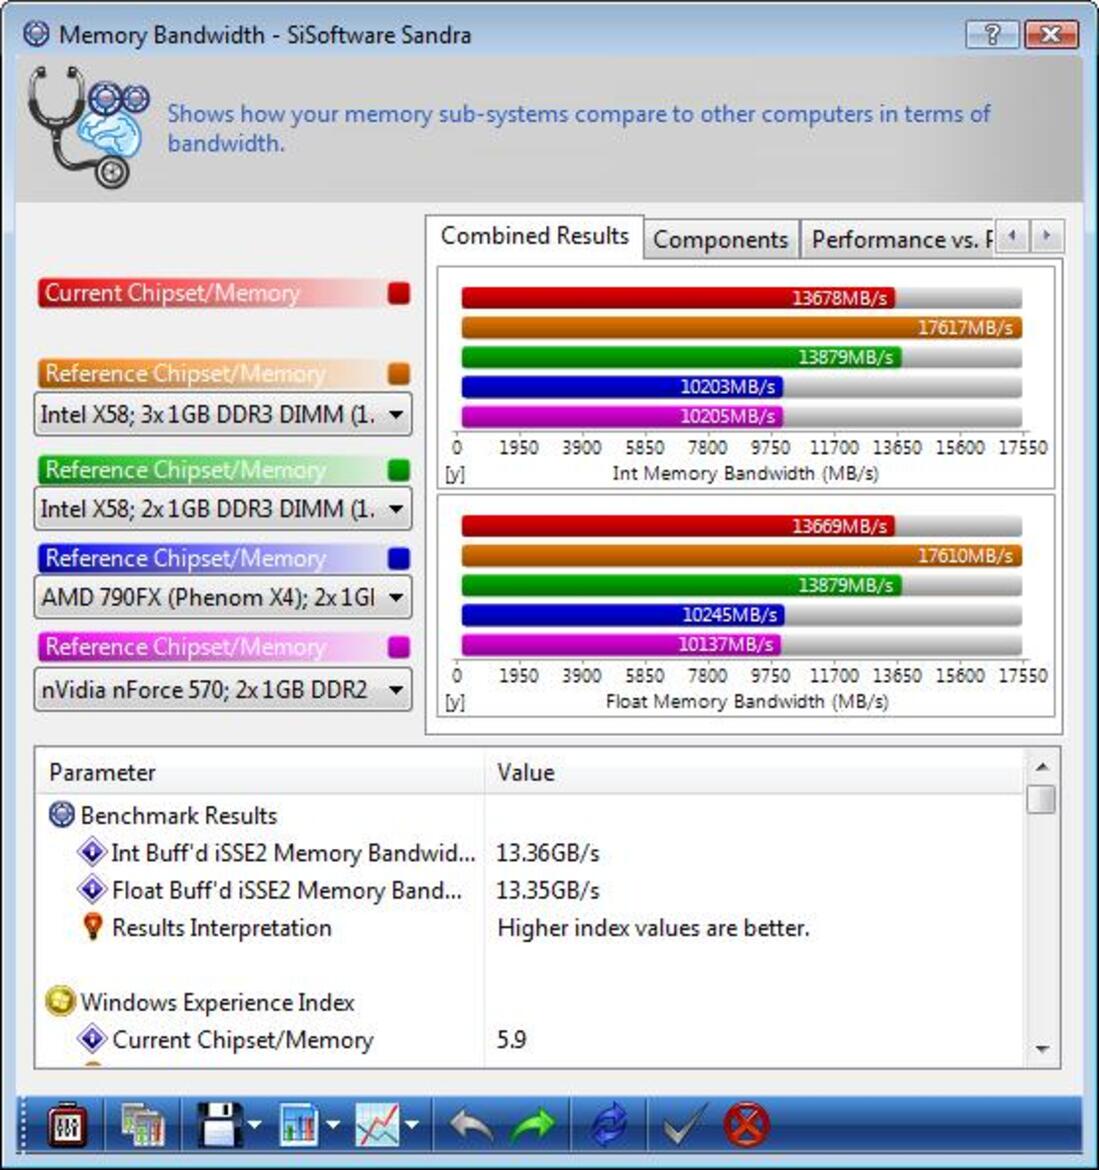1099x1170 pixels.
Task: Click the results list scroll down arrow
Action: (x=1042, y=1049)
